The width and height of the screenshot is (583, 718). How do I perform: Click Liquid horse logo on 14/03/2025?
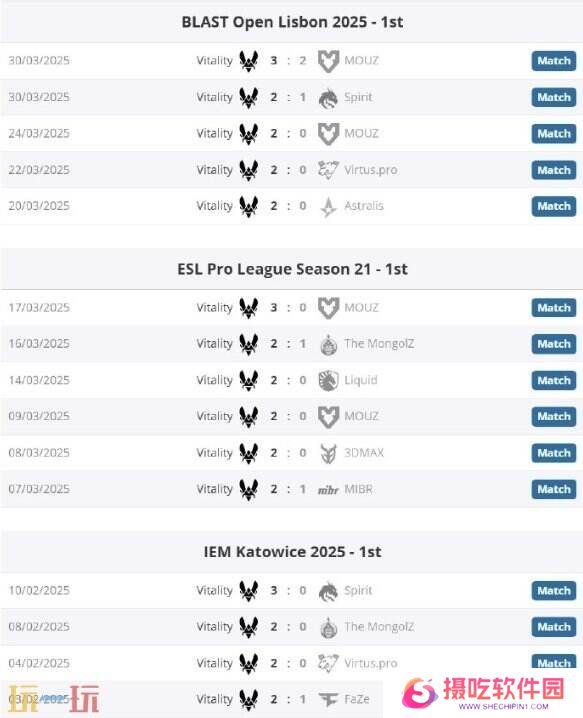328,381
